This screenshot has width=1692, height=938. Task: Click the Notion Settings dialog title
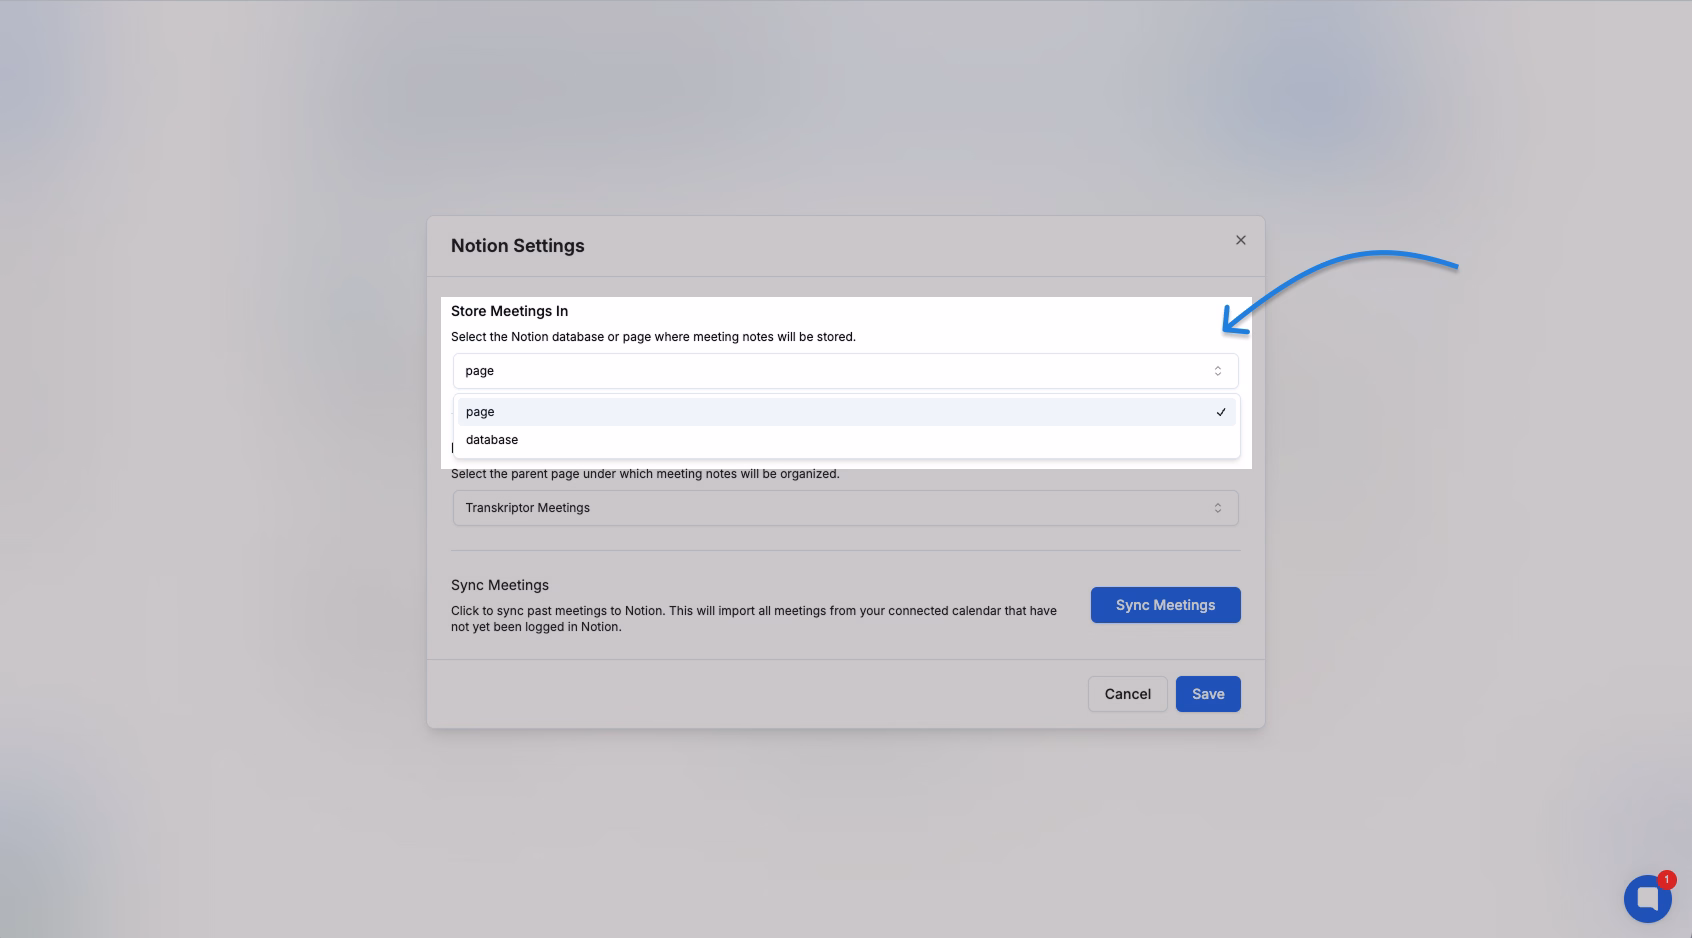pos(518,245)
